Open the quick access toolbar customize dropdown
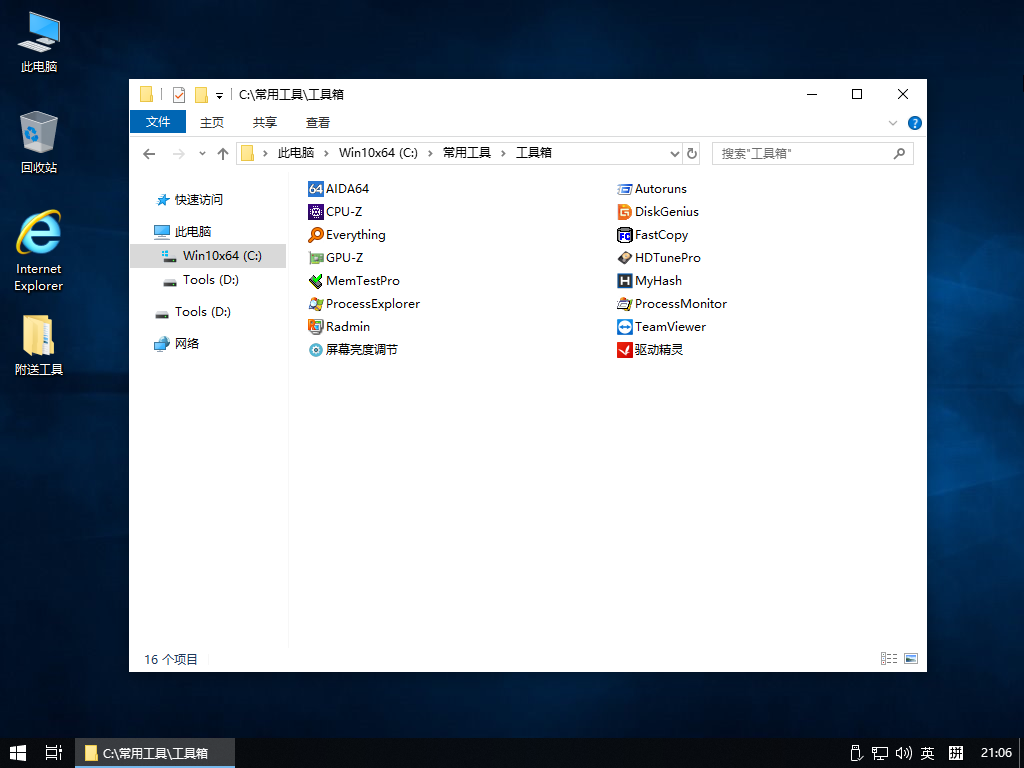This screenshot has width=1024, height=768. (219, 96)
